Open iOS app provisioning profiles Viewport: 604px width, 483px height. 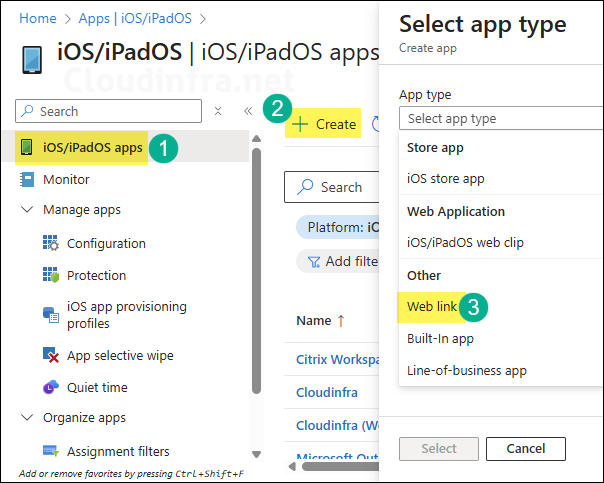126,315
